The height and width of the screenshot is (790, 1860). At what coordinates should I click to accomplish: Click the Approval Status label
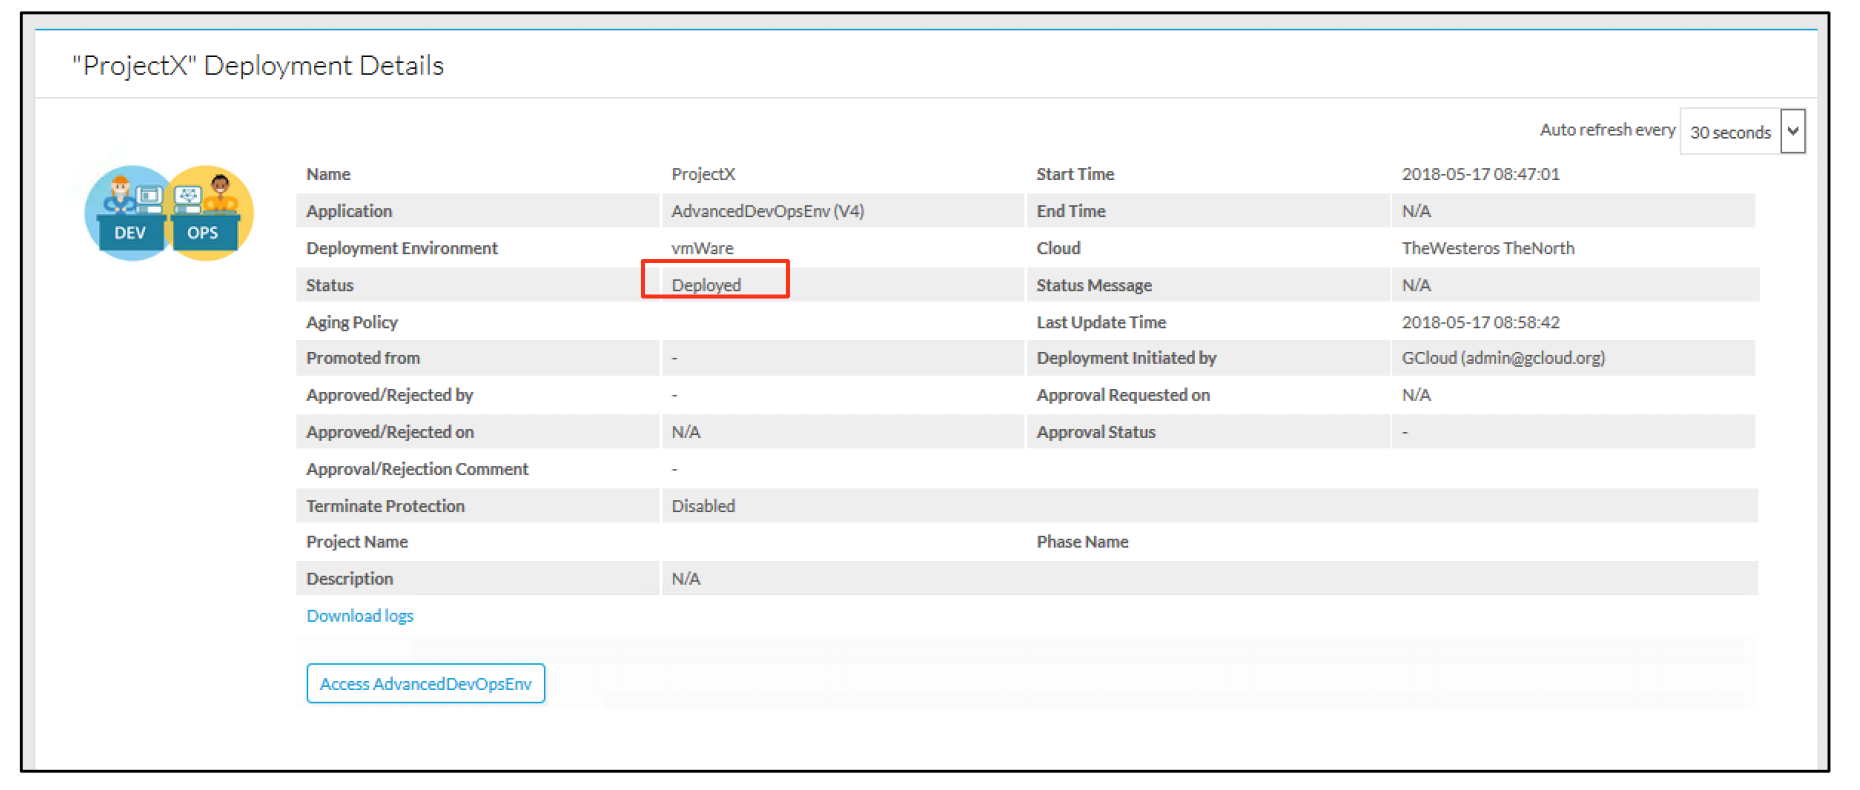1095,432
